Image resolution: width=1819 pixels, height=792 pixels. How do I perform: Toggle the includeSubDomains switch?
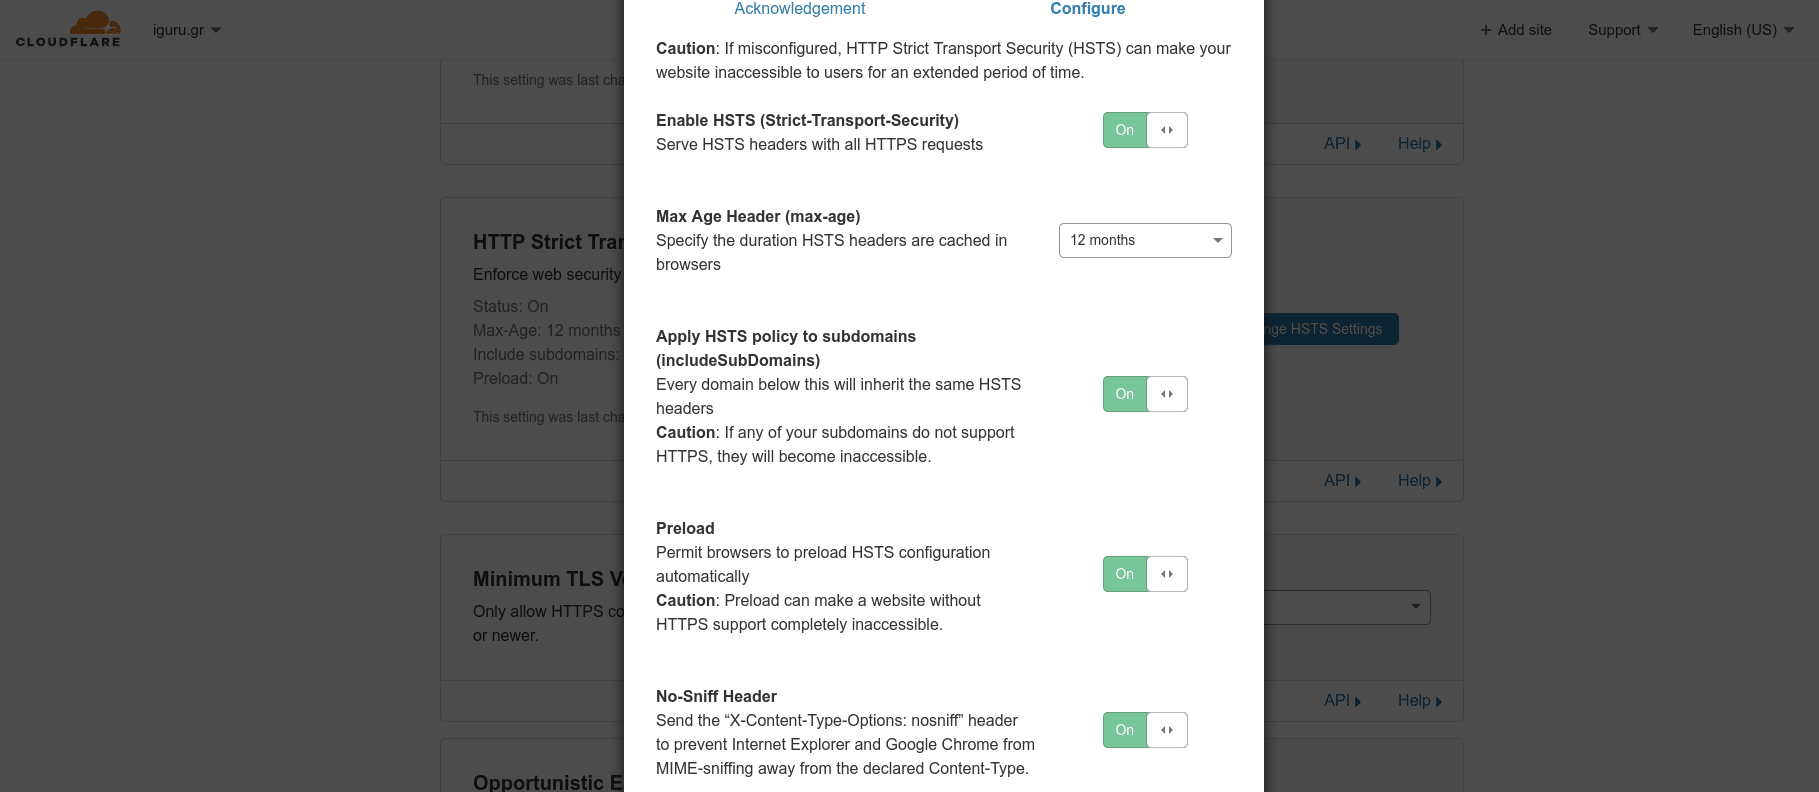[1145, 394]
